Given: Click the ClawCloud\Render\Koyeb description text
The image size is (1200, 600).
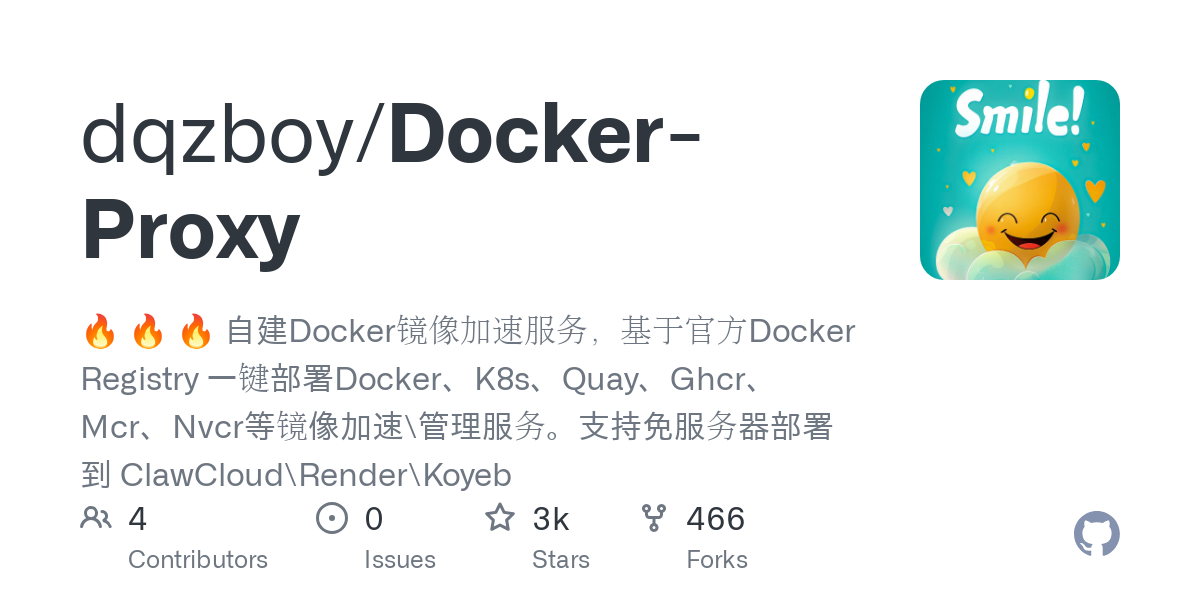Looking at the screenshot, I should (x=316, y=475).
